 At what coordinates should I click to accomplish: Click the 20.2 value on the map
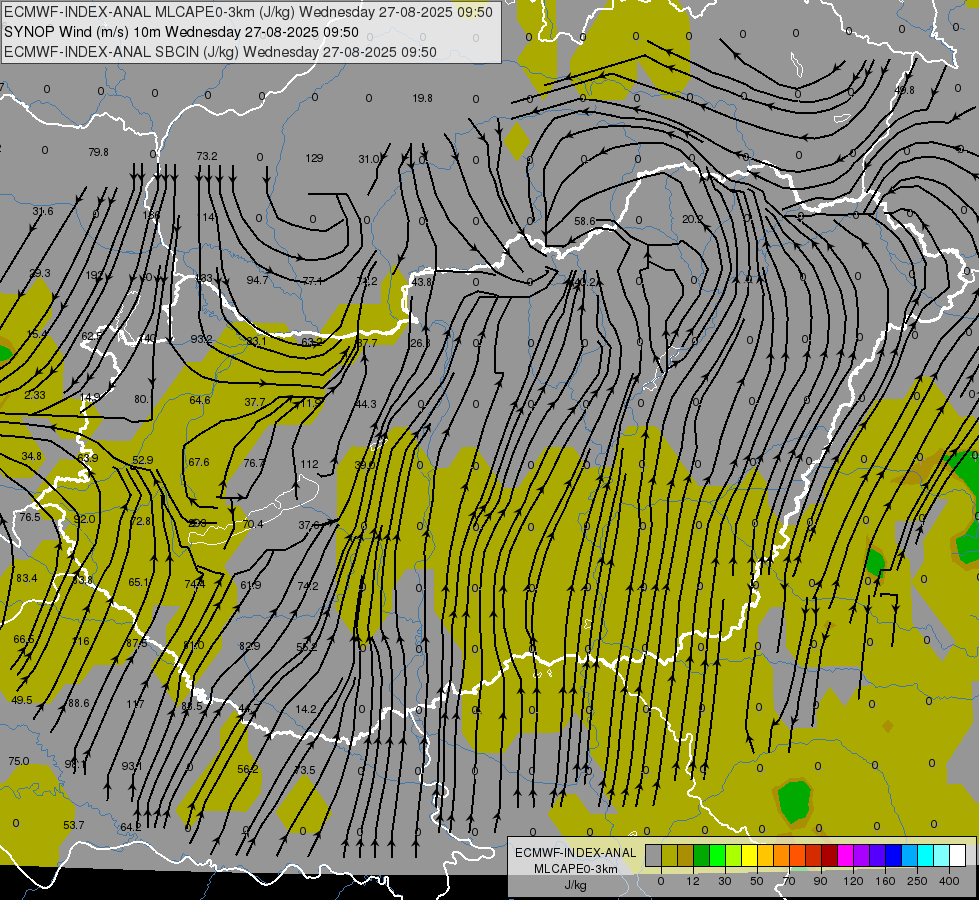coord(692,219)
